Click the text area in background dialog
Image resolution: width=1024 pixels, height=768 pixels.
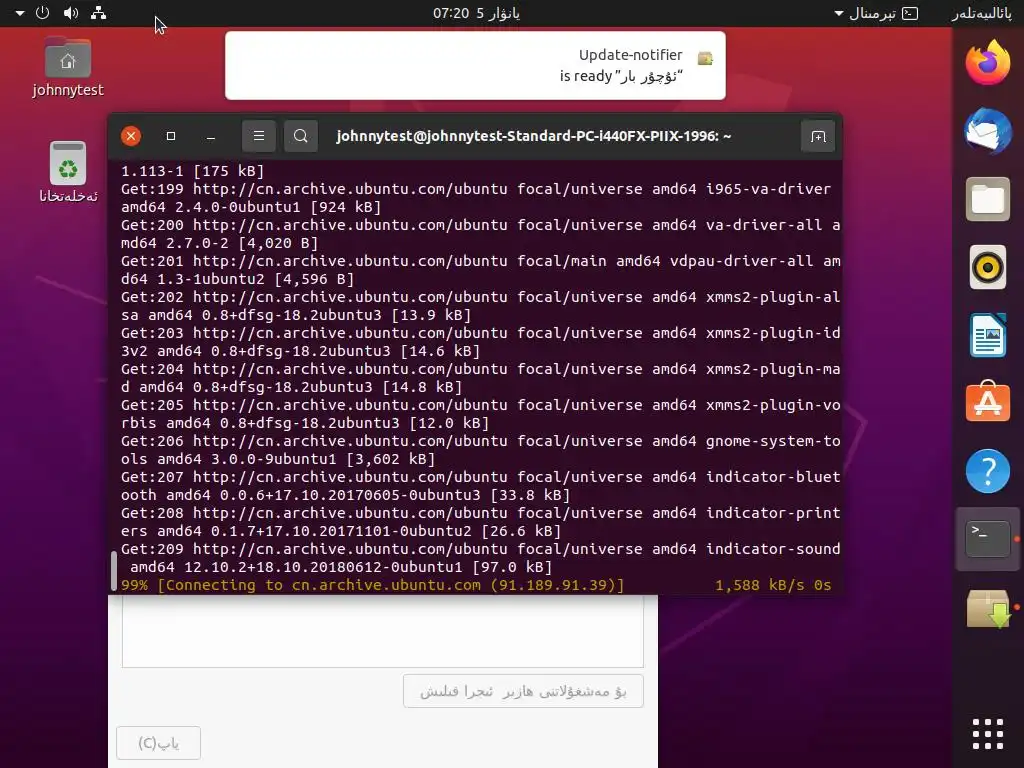pos(383,631)
